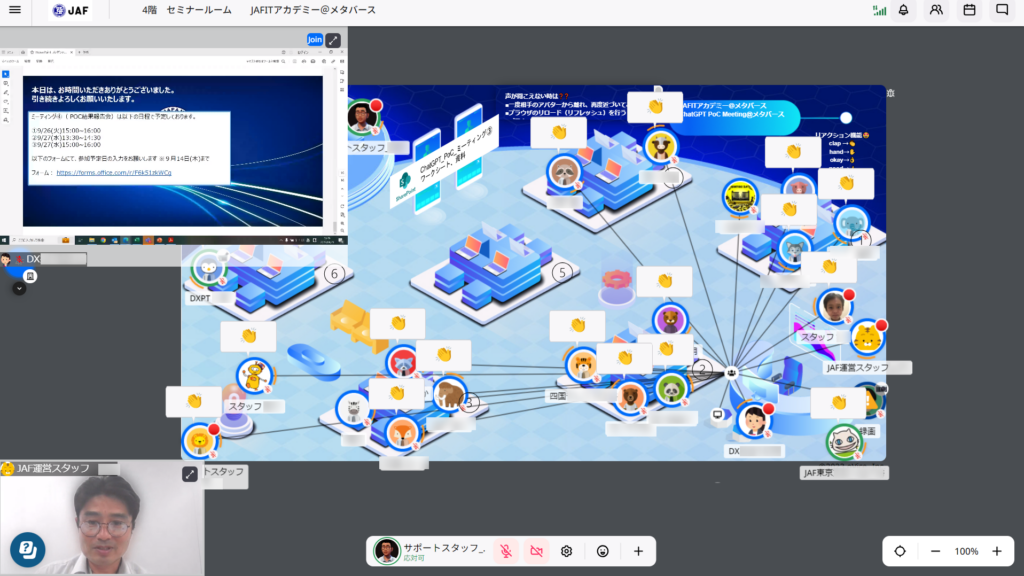This screenshot has height=576, width=1024.
Task: Open the settings gear in bottom toolbar
Action: click(566, 551)
